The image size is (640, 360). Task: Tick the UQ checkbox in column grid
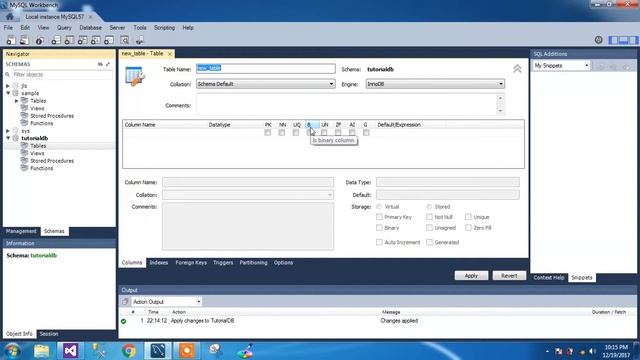296,133
